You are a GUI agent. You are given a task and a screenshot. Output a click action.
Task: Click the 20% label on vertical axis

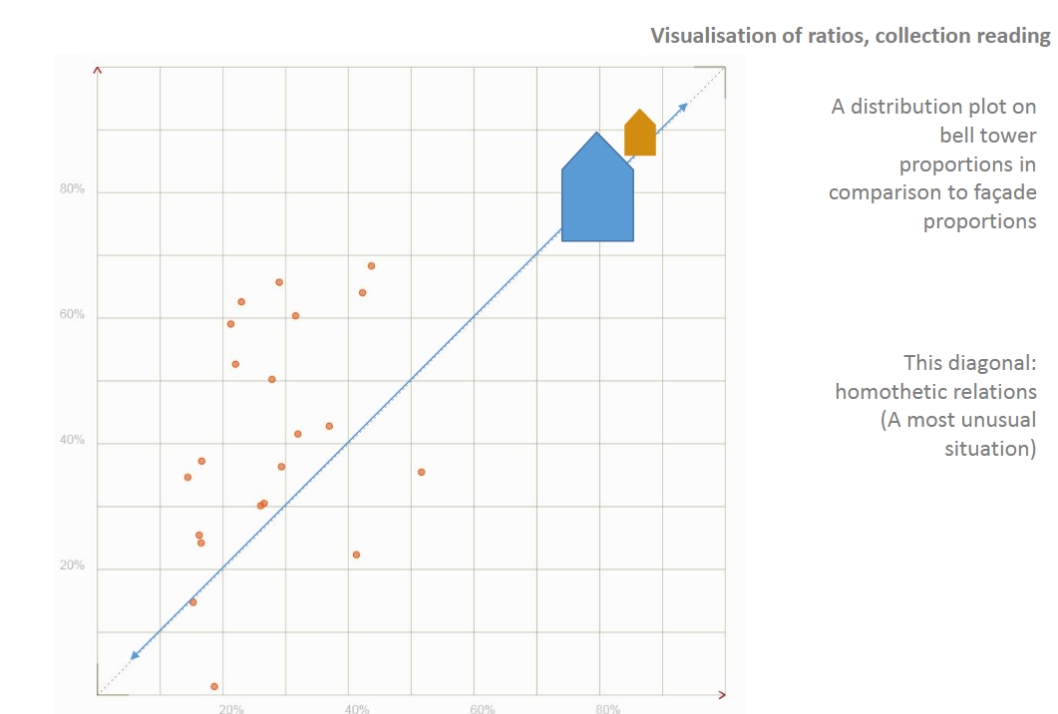click(72, 566)
